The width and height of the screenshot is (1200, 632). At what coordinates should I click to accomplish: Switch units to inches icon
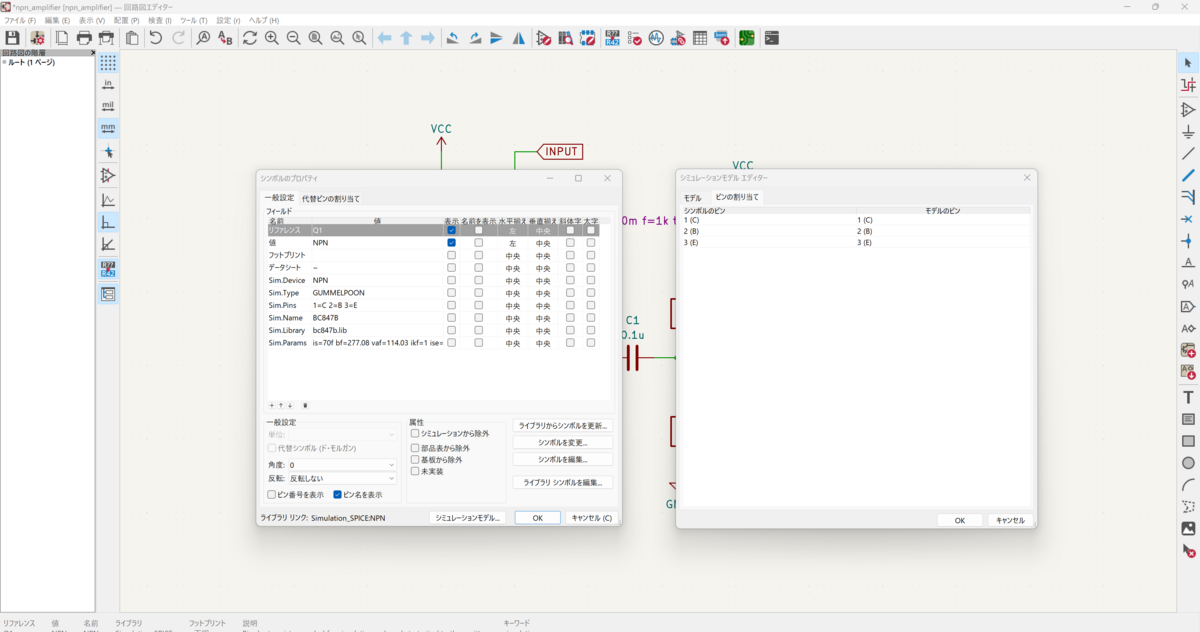click(108, 84)
